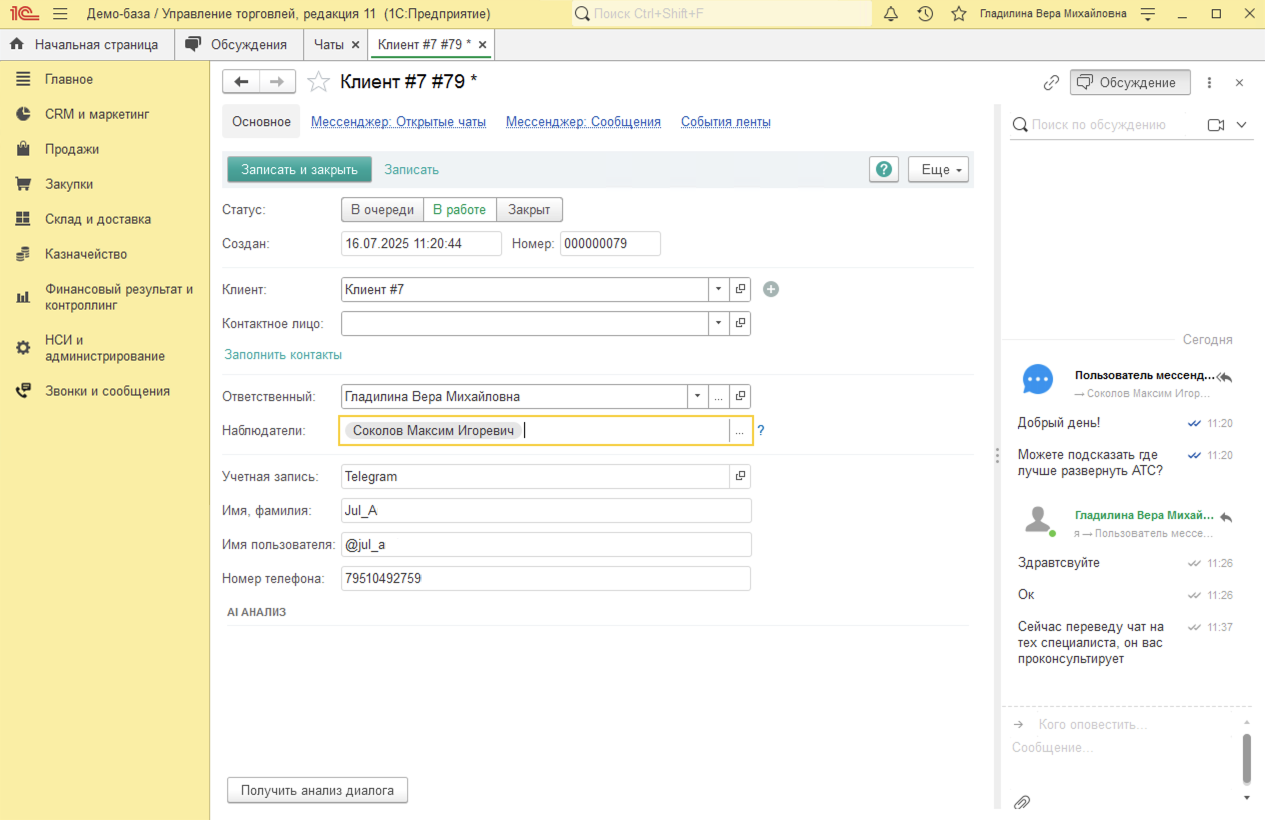The width and height of the screenshot is (1265, 820).
Task: Click the Записать и закрыть button
Action: coord(299,170)
